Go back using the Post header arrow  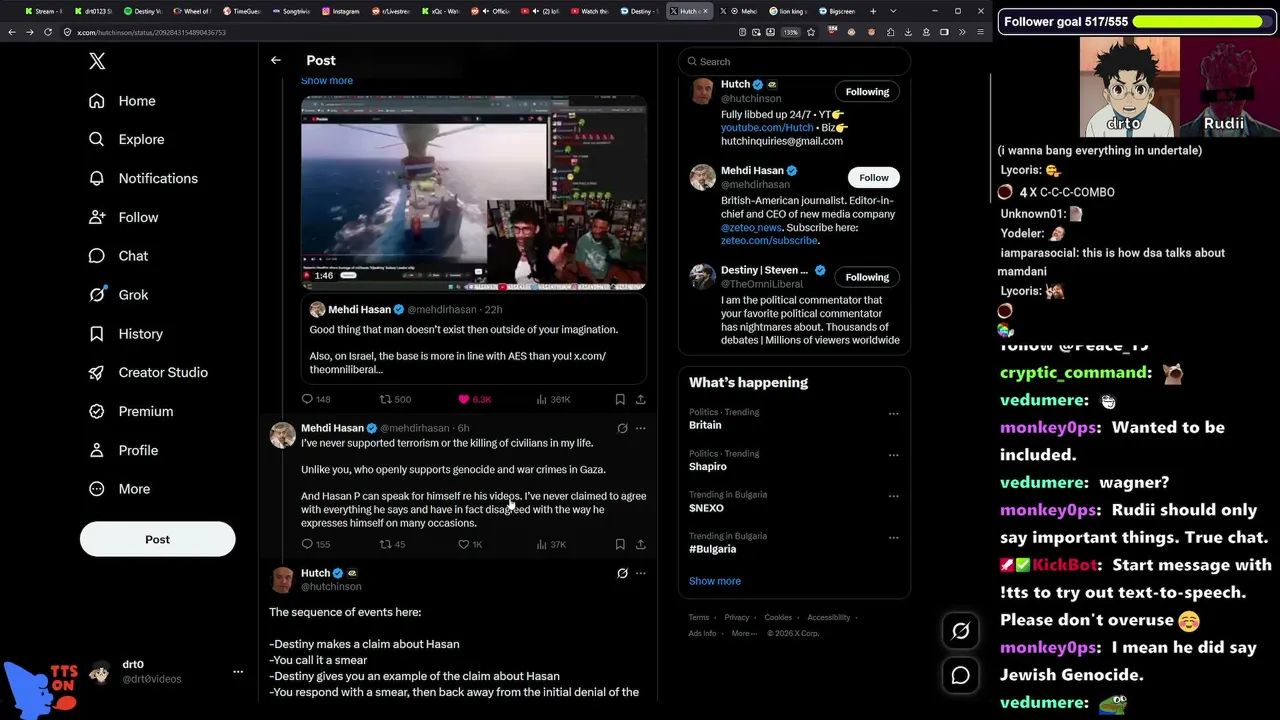pos(276,60)
